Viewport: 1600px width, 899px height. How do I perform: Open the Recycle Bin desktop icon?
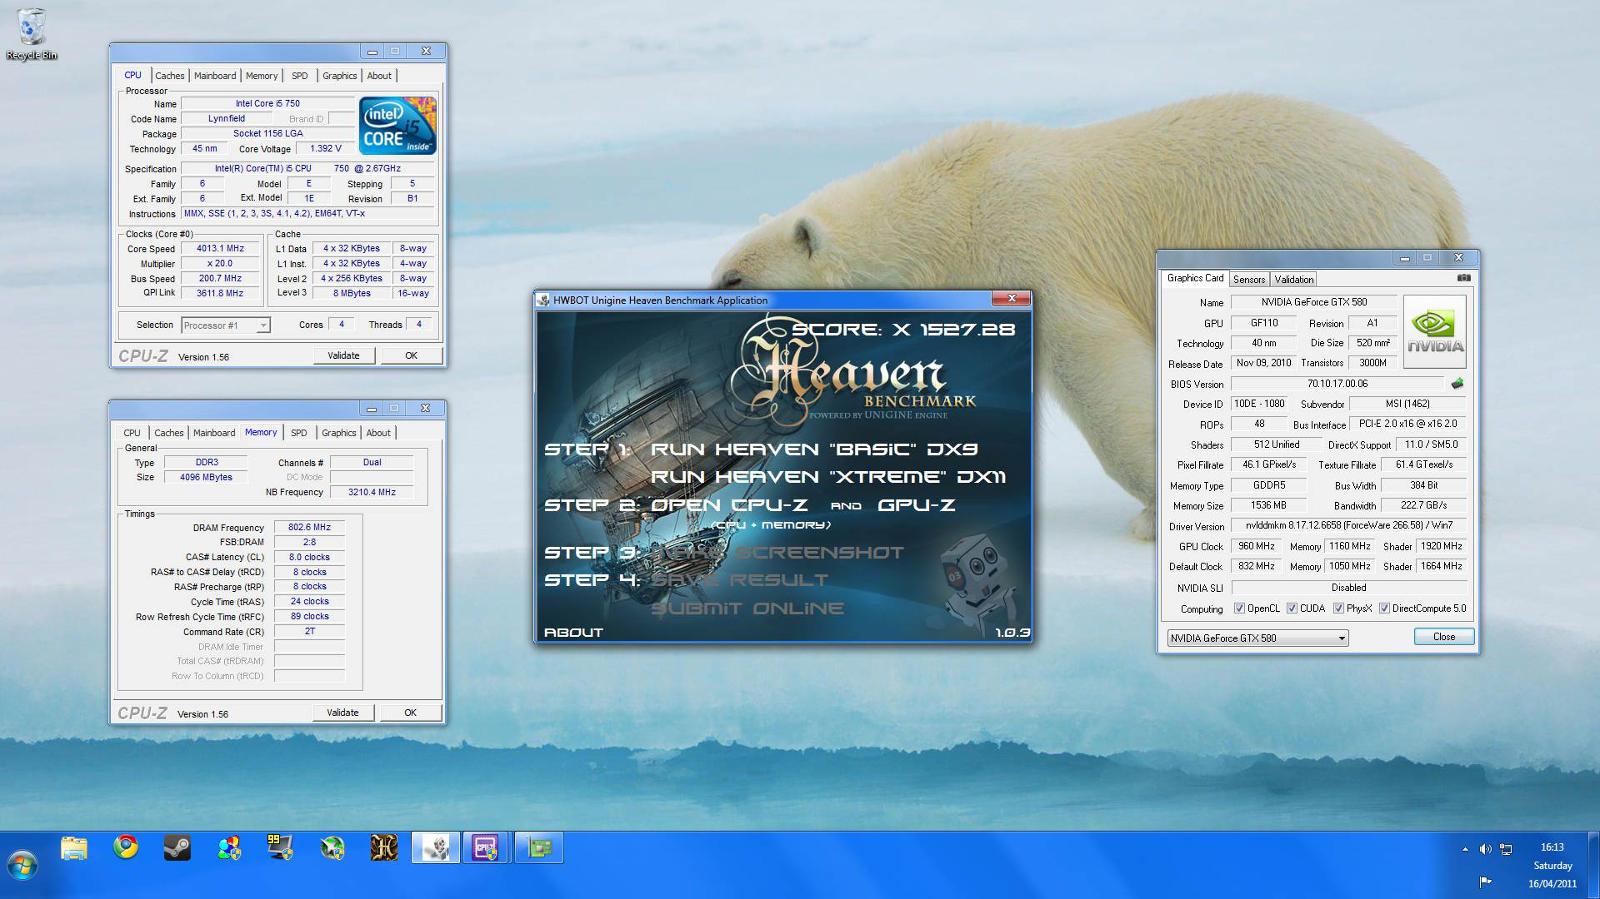click(31, 35)
